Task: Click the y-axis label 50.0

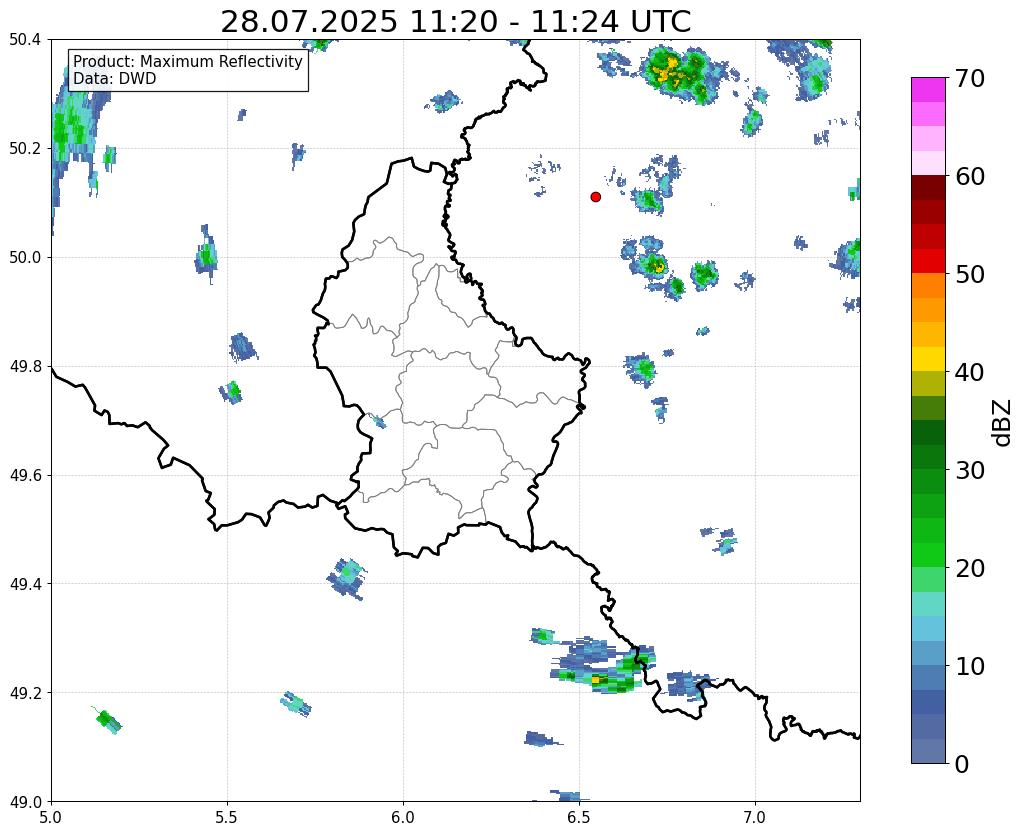Action: point(25,258)
